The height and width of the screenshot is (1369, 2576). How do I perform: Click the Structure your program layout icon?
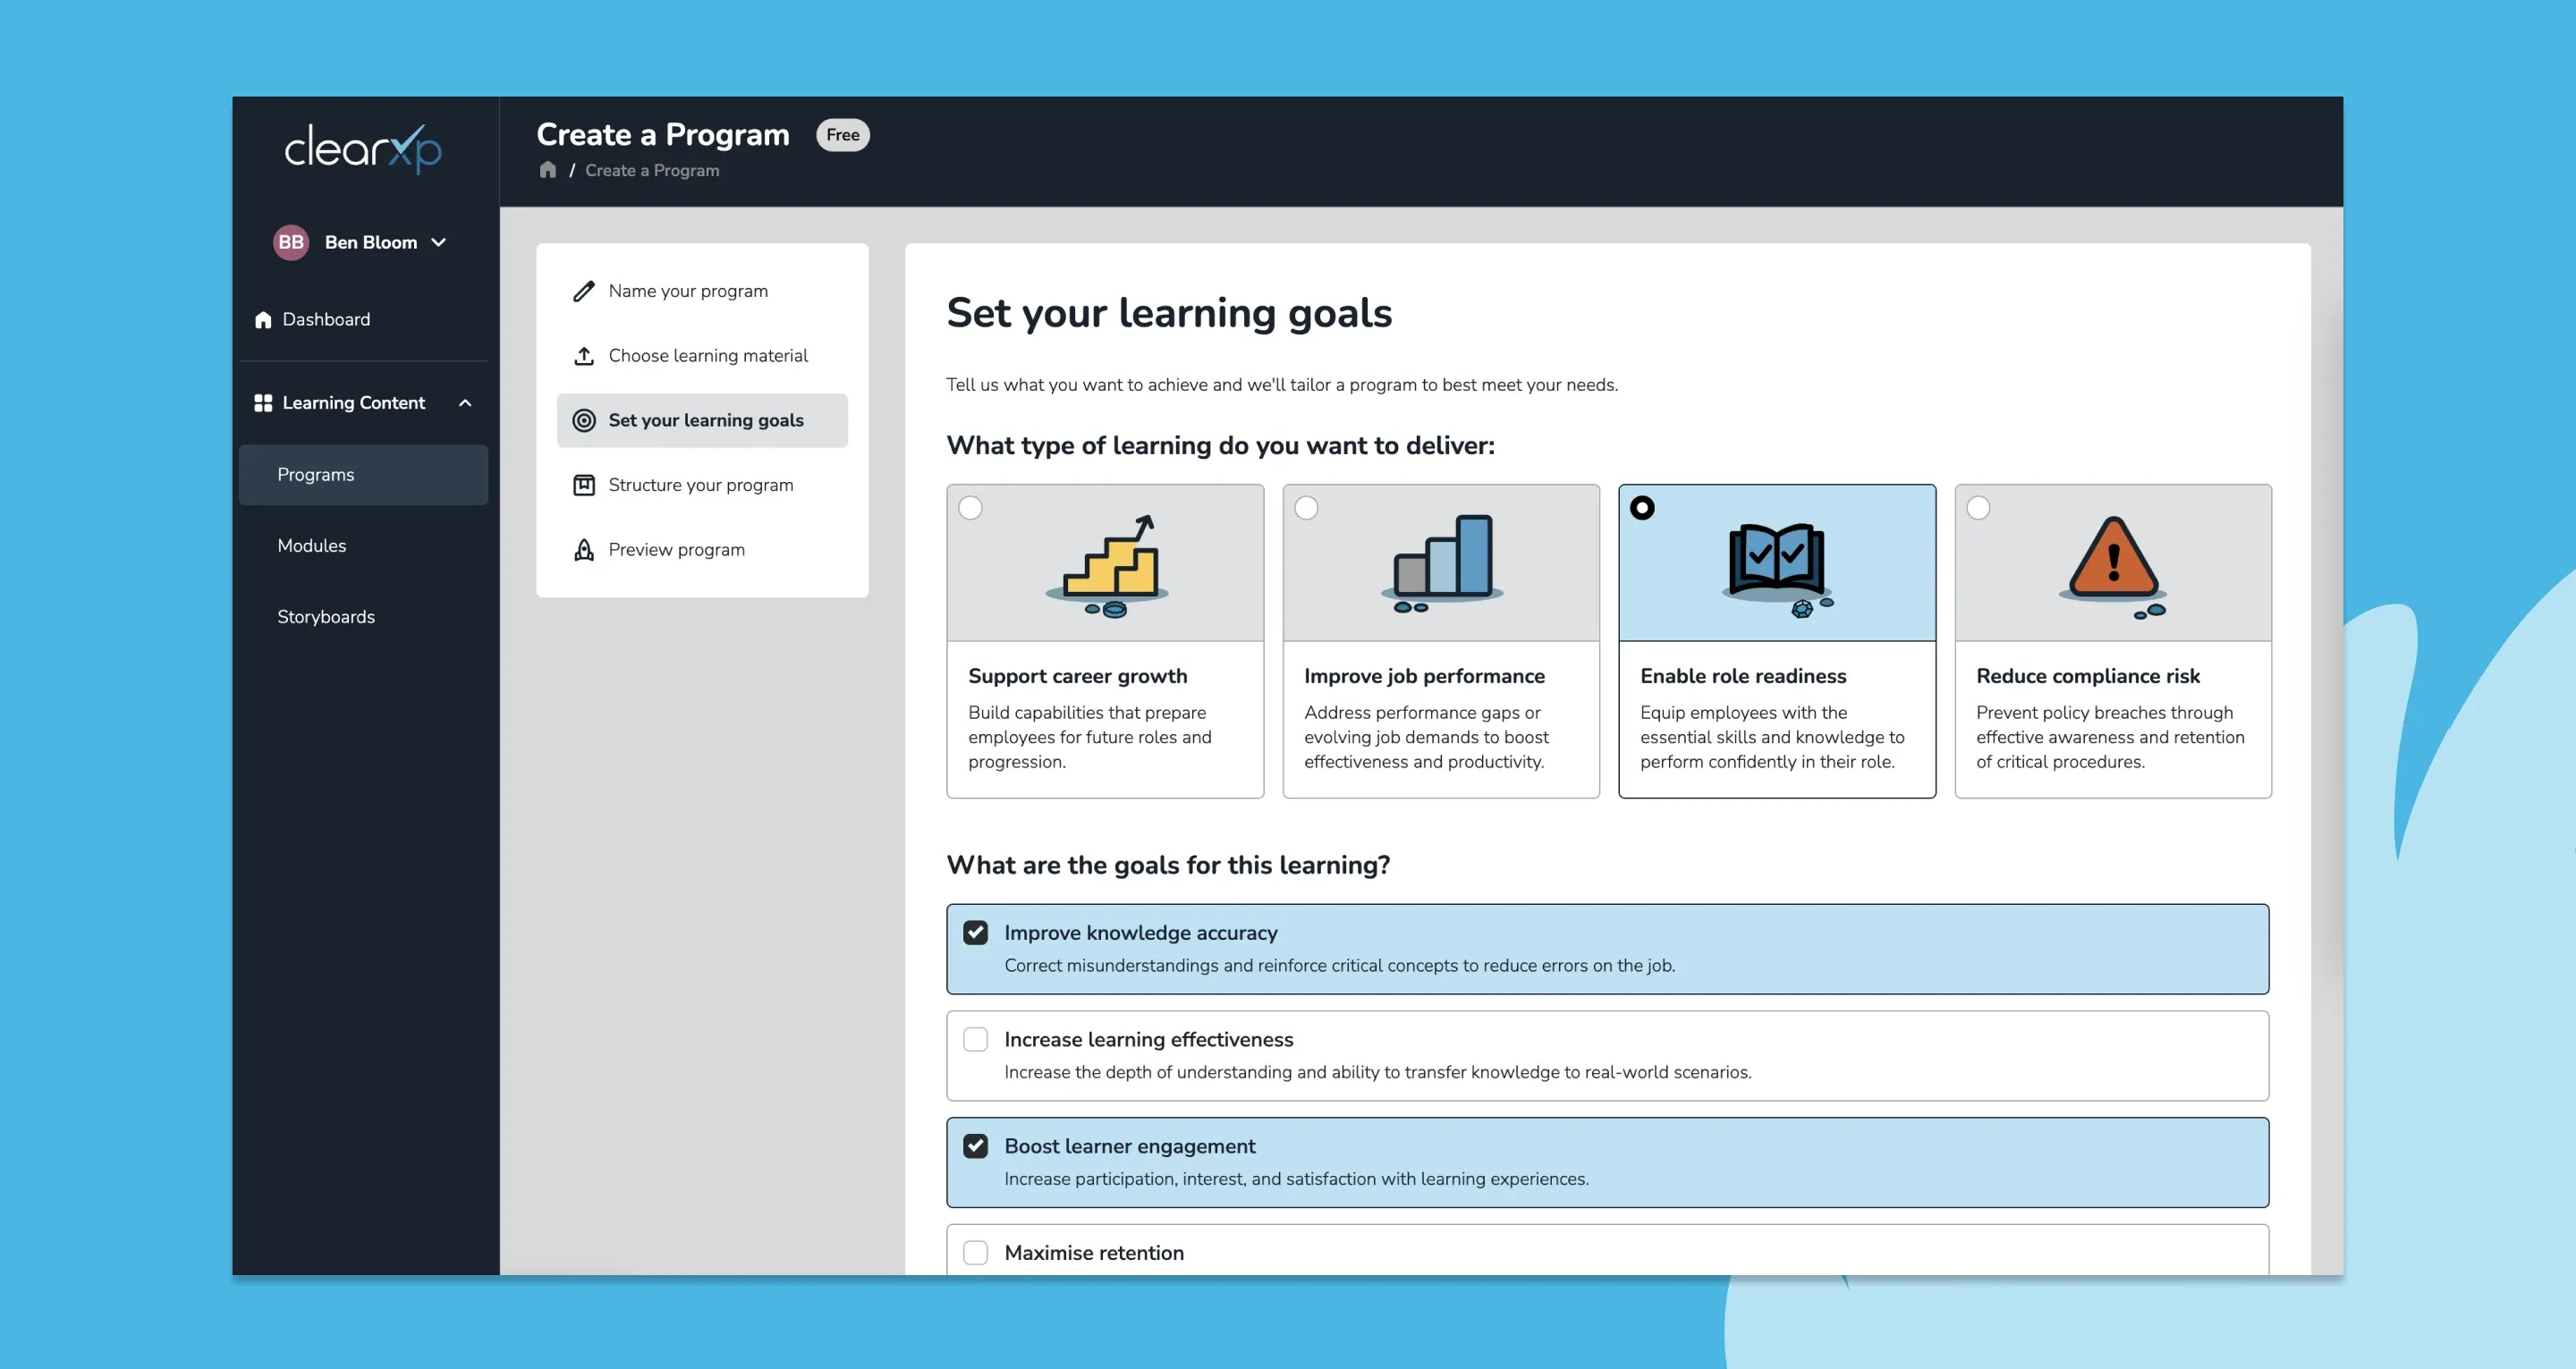[x=584, y=485]
